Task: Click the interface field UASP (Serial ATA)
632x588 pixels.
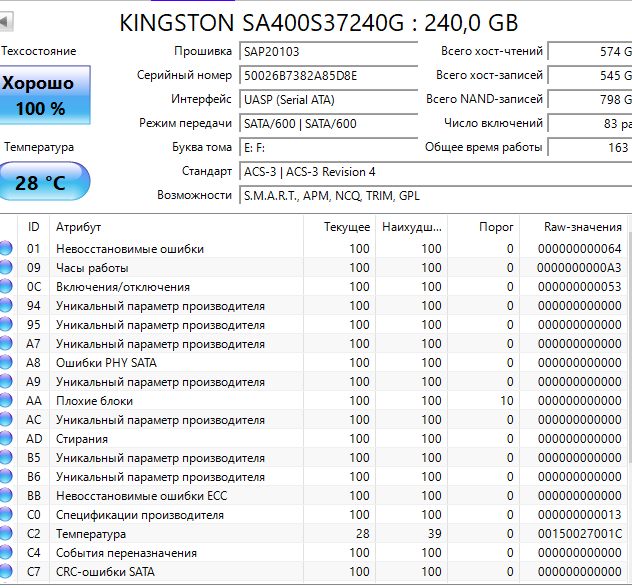Action: click(x=328, y=100)
